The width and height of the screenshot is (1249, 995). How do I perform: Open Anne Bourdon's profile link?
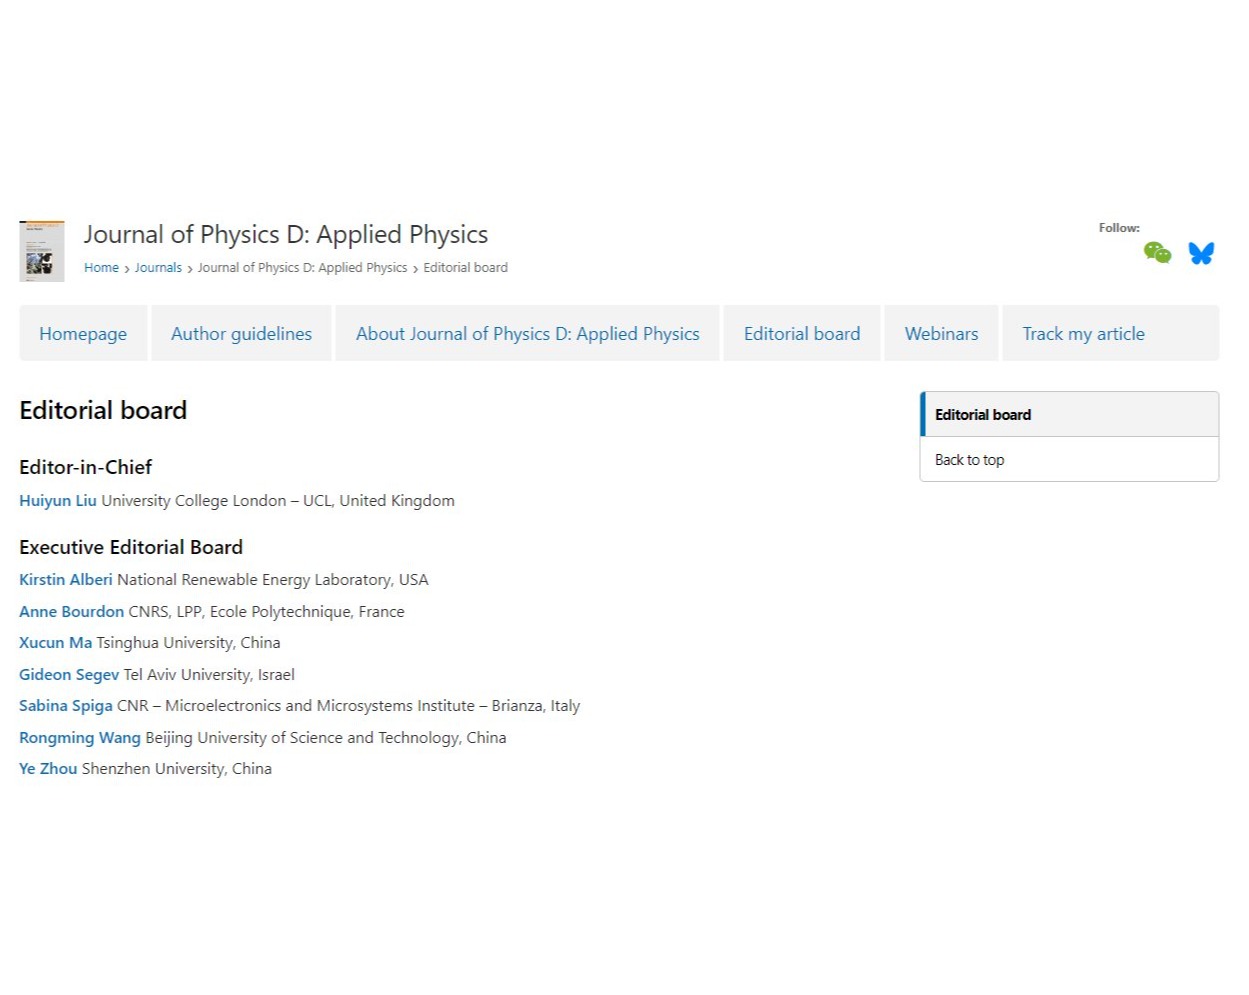pos(71,612)
